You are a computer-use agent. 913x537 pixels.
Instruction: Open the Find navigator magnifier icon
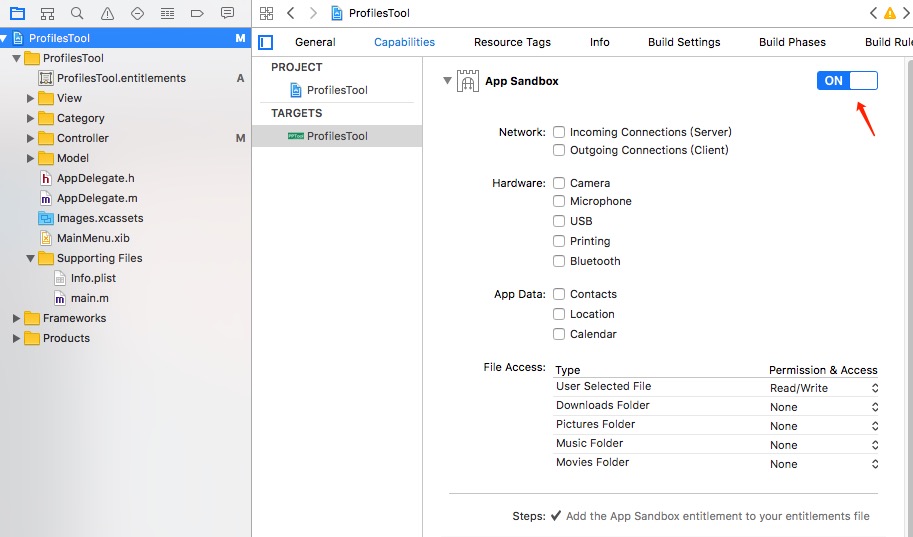pyautogui.click(x=77, y=13)
